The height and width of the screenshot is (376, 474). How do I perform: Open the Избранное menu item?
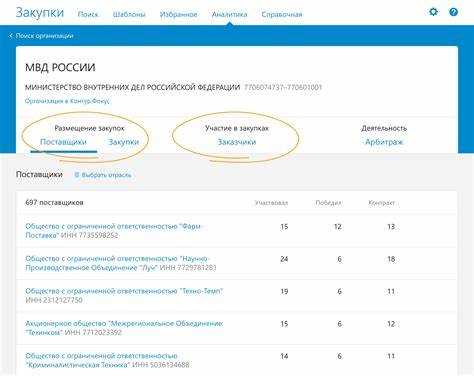pyautogui.click(x=179, y=14)
